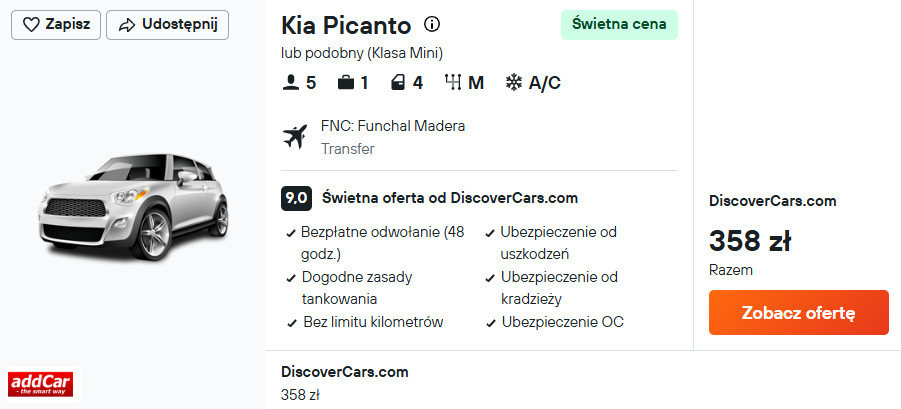This screenshot has height=409, width=901.
Task: Click the addCar supplier logo
Action: point(40,384)
